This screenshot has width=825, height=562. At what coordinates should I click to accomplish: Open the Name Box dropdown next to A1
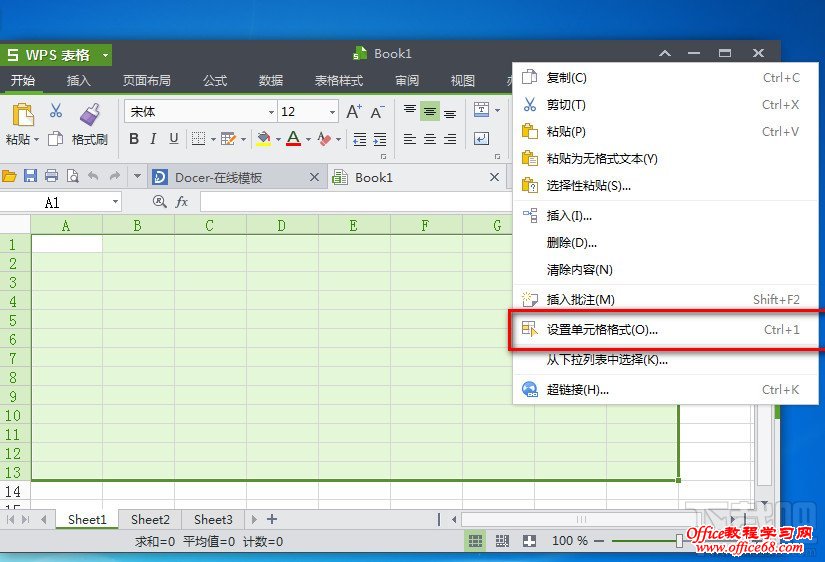(x=115, y=202)
